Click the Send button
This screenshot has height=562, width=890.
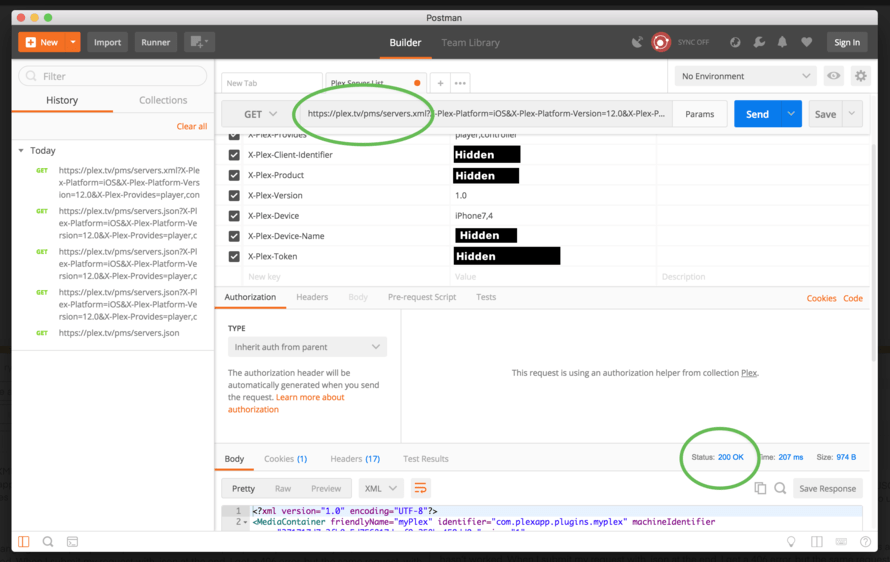coord(757,114)
